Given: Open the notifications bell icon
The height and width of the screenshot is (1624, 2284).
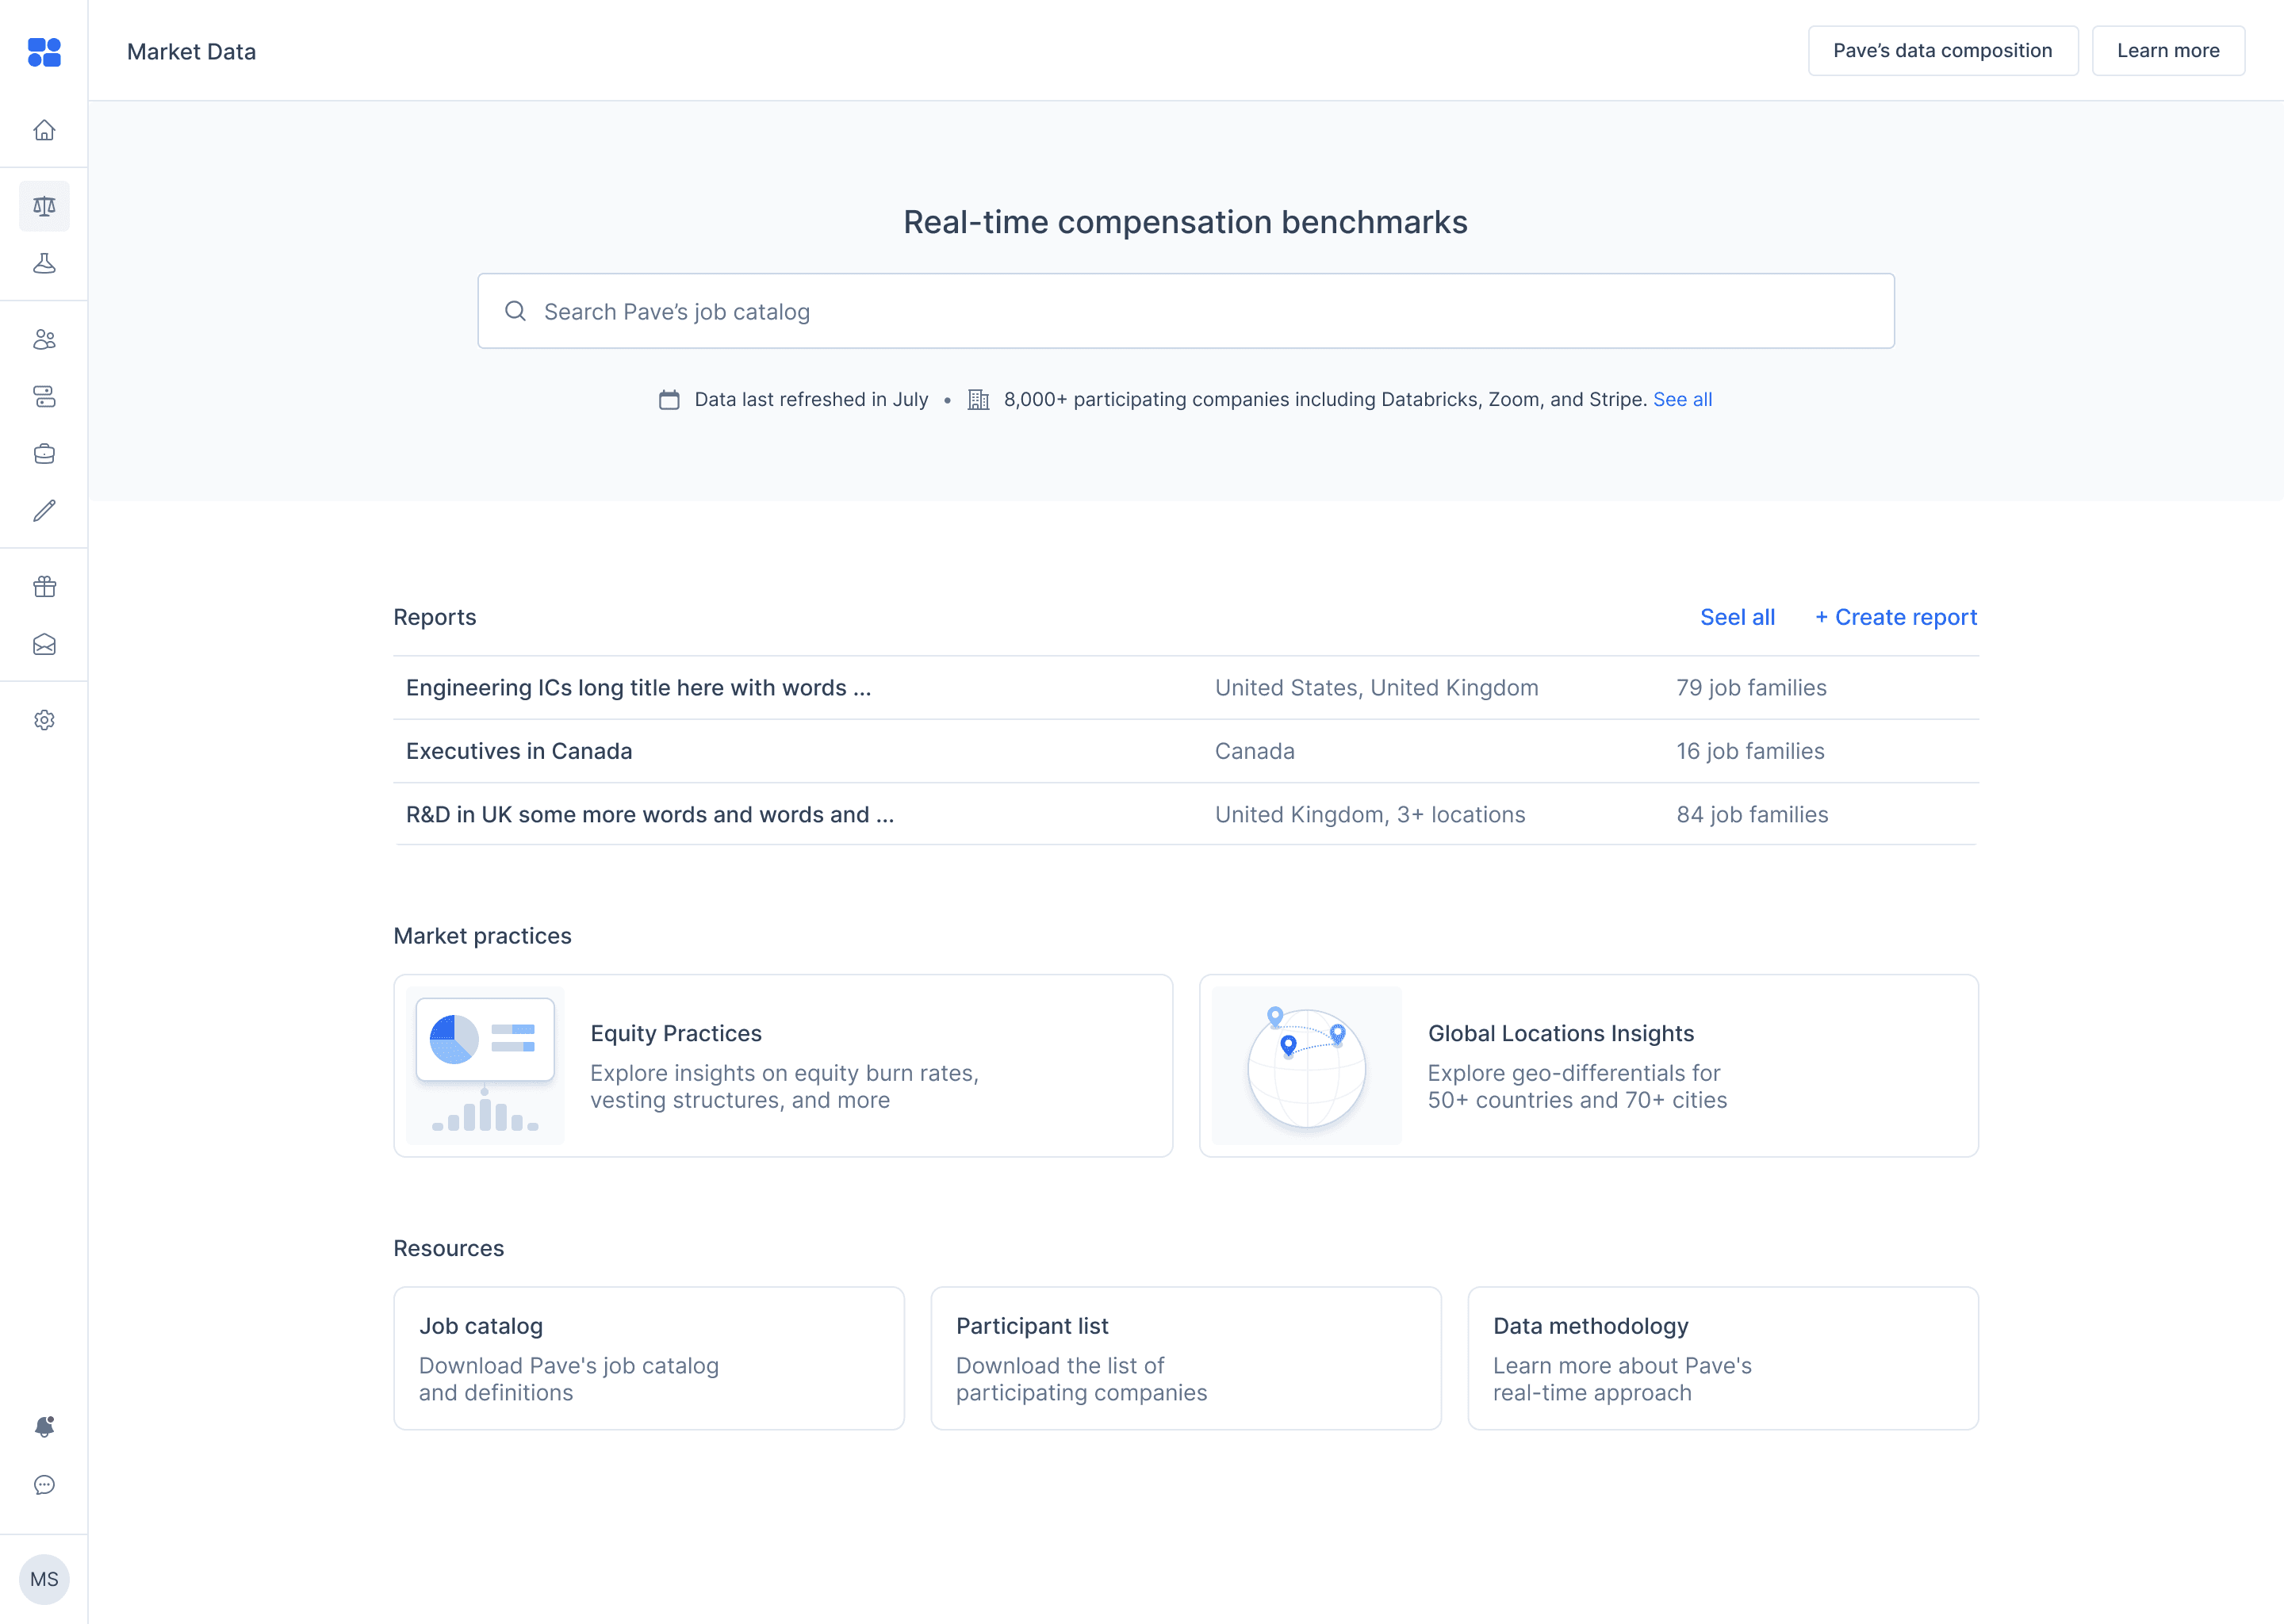Looking at the screenshot, I should click(44, 1427).
